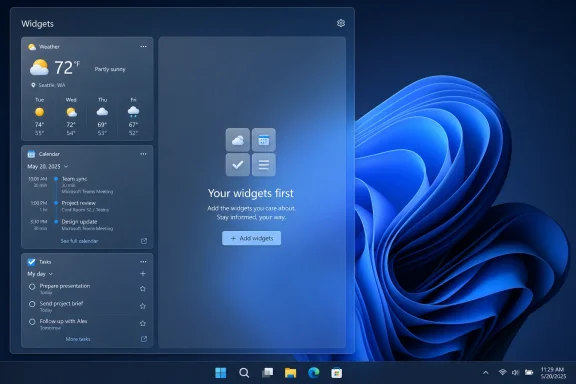Select Tuesday sunny forecast icon
The width and height of the screenshot is (576, 384).
[39, 112]
